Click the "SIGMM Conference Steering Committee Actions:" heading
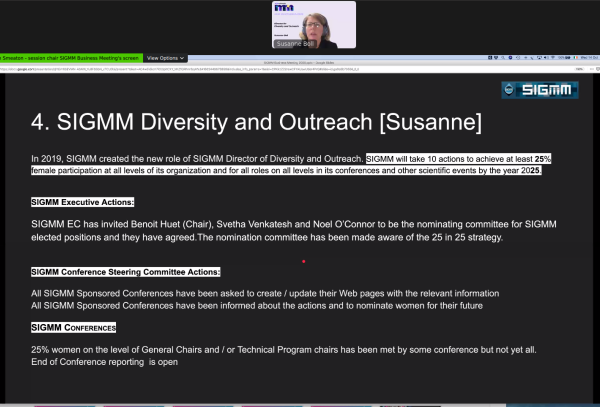This screenshot has width=600, height=407. (x=126, y=272)
